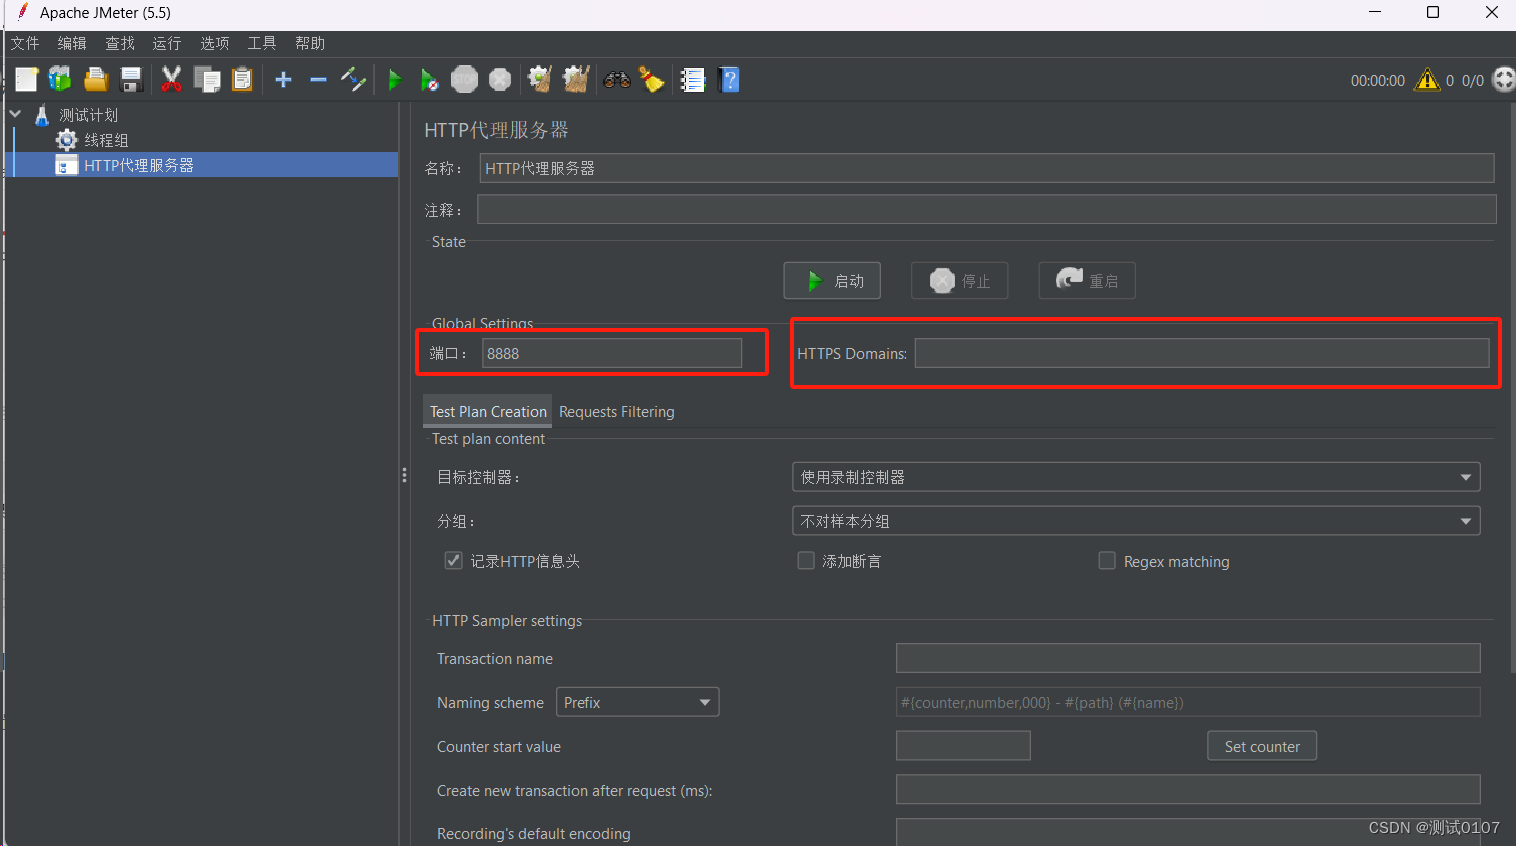
Task: Select 线程组 in the tree
Action: coord(106,140)
